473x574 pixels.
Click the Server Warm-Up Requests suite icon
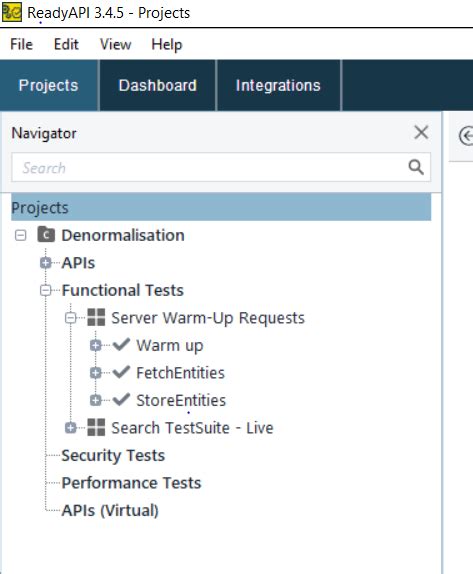(x=96, y=317)
